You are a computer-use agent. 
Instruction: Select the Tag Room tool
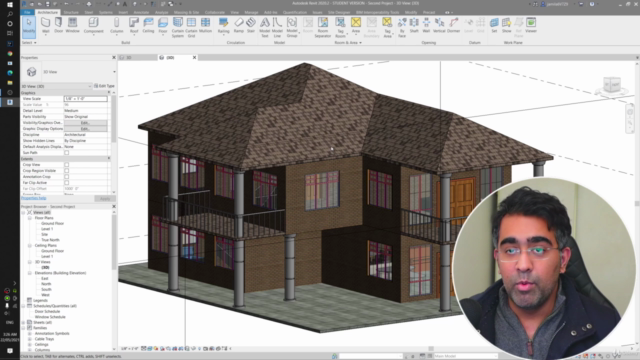pos(340,27)
